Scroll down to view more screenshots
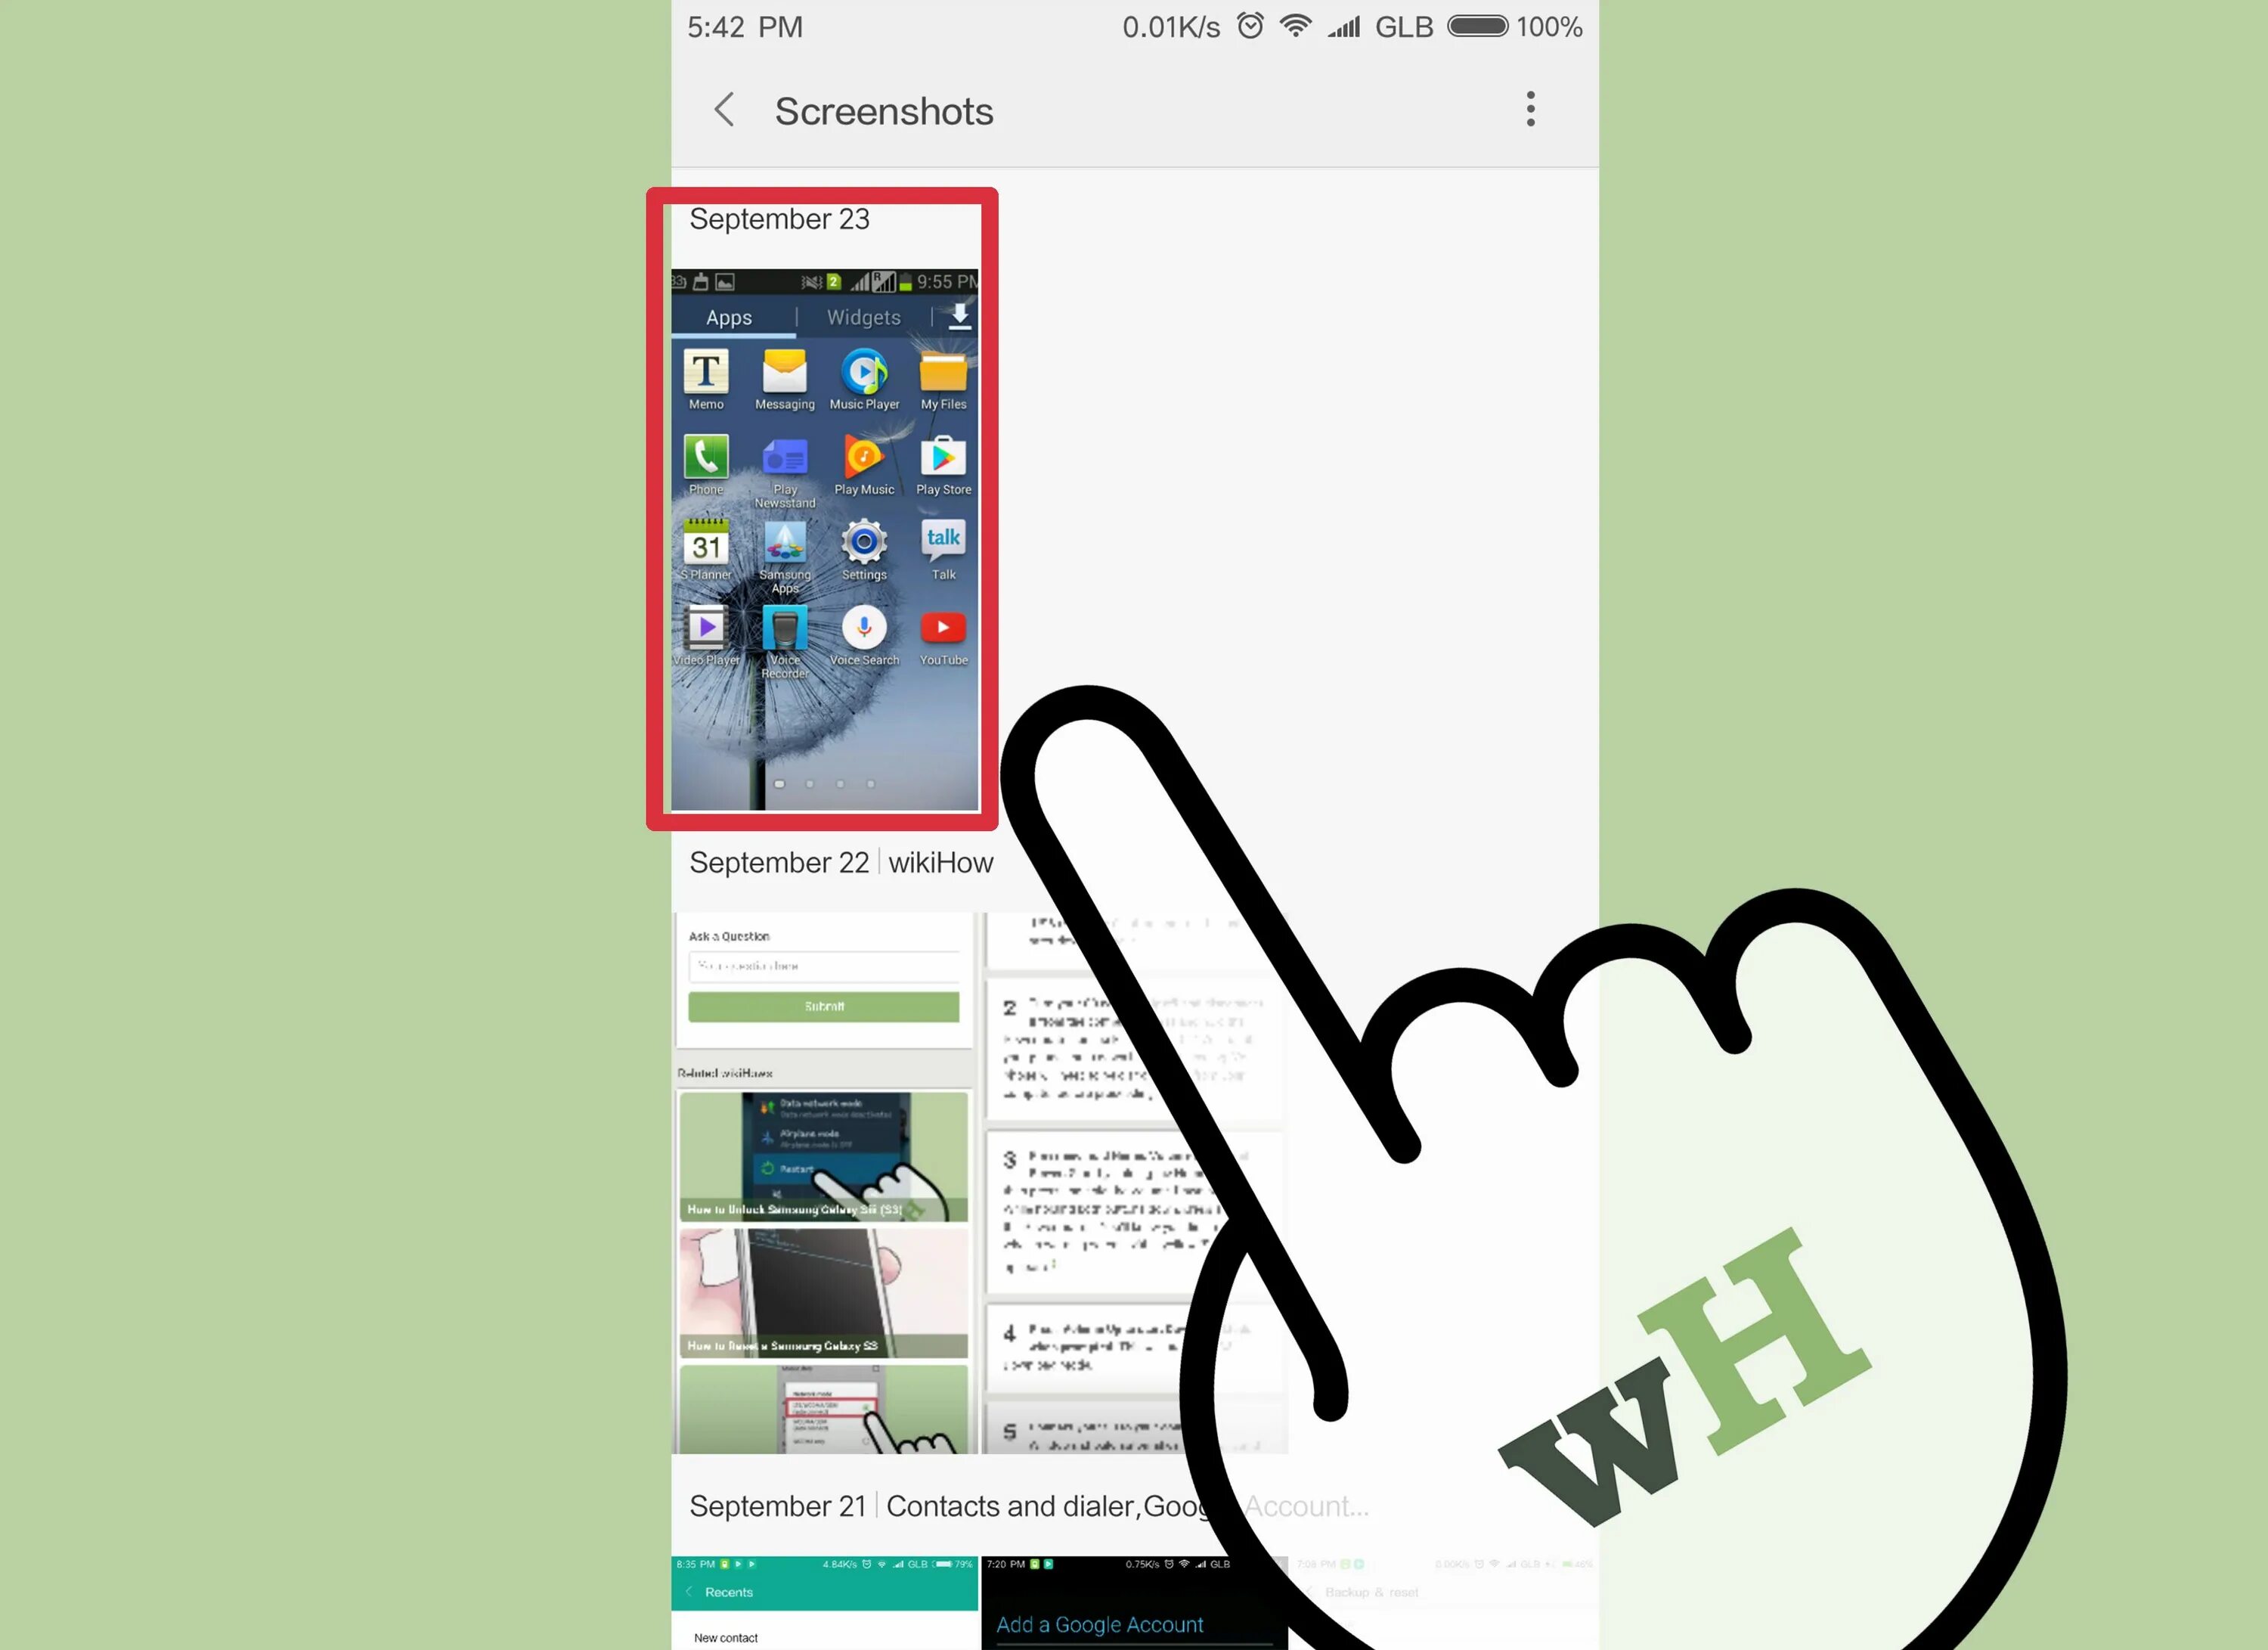Image resolution: width=2268 pixels, height=1650 pixels. point(1134,880)
